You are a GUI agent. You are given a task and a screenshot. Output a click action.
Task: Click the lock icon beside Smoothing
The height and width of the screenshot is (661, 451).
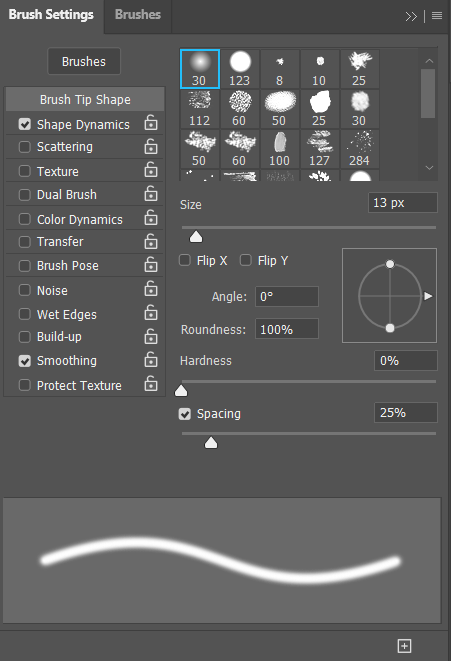click(151, 360)
